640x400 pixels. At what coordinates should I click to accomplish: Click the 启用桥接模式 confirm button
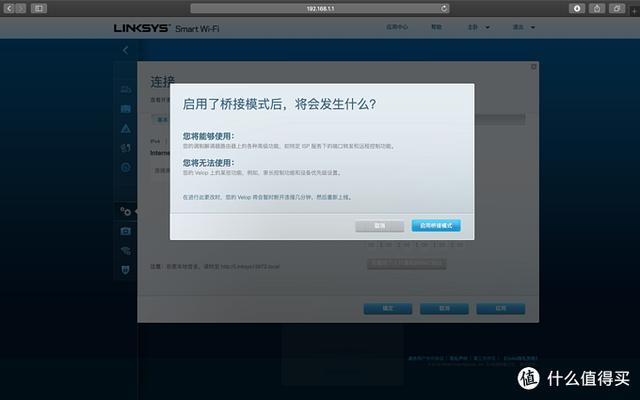pos(436,226)
